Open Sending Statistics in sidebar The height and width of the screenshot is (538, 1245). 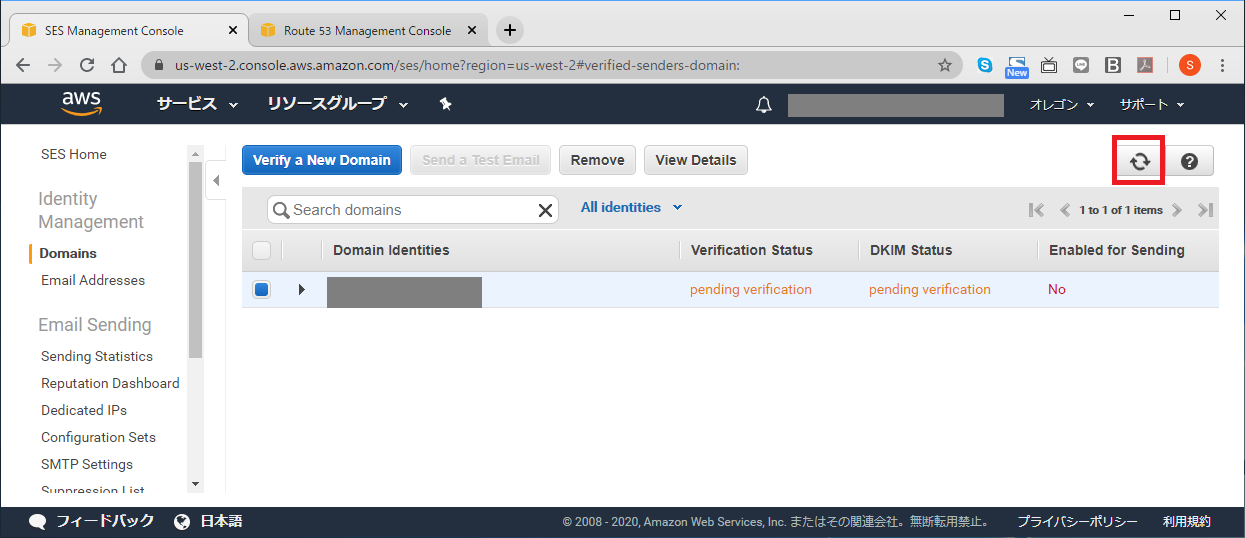pos(97,356)
